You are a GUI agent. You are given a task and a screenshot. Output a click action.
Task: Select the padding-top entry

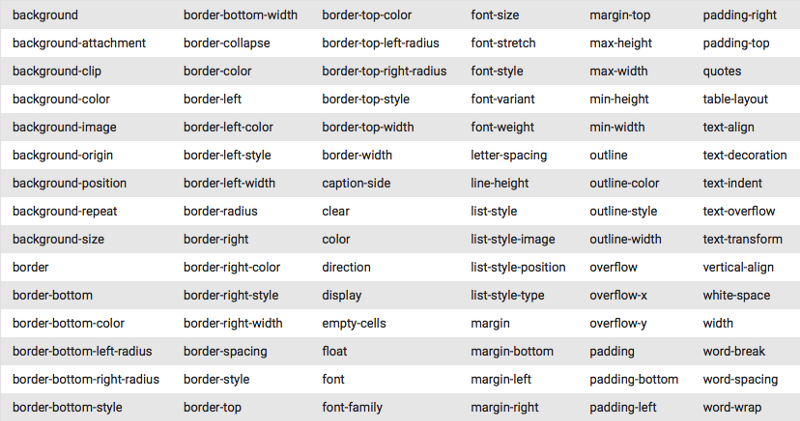736,43
